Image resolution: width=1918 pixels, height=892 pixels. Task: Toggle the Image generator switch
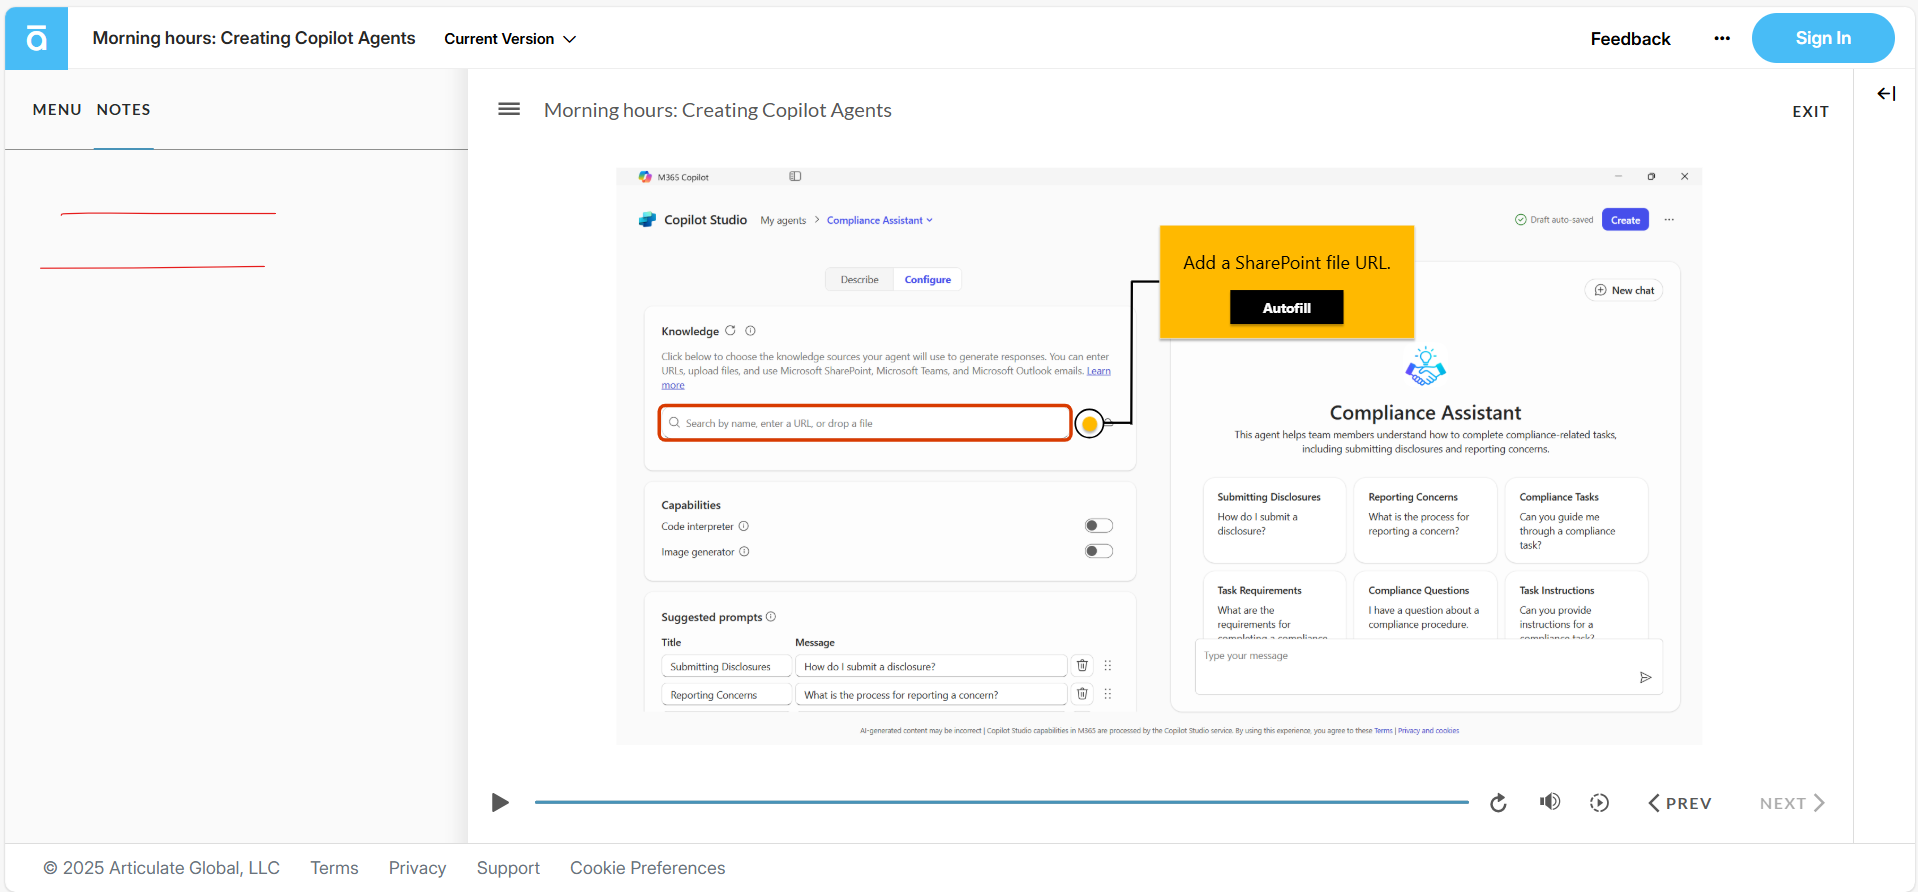(1099, 551)
